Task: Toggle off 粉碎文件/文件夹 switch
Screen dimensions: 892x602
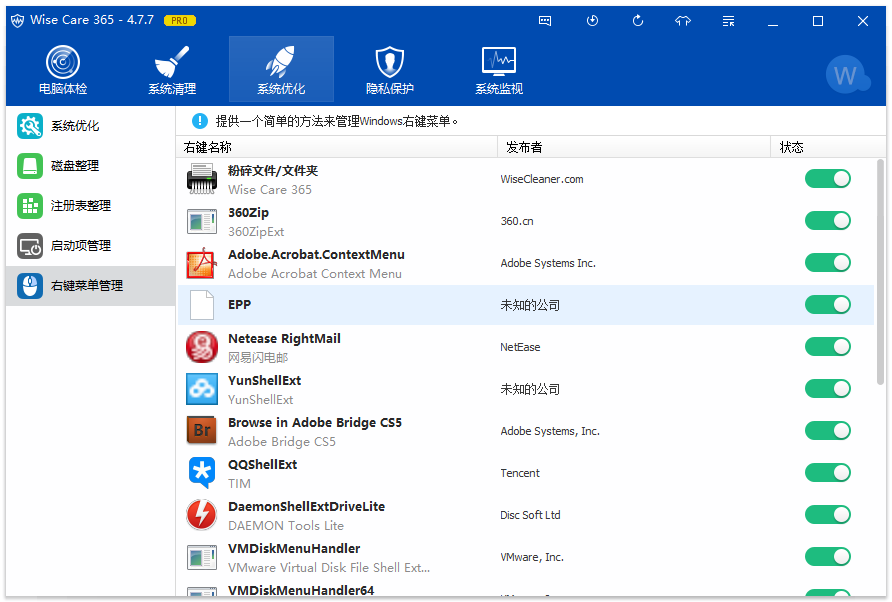Action: click(828, 179)
